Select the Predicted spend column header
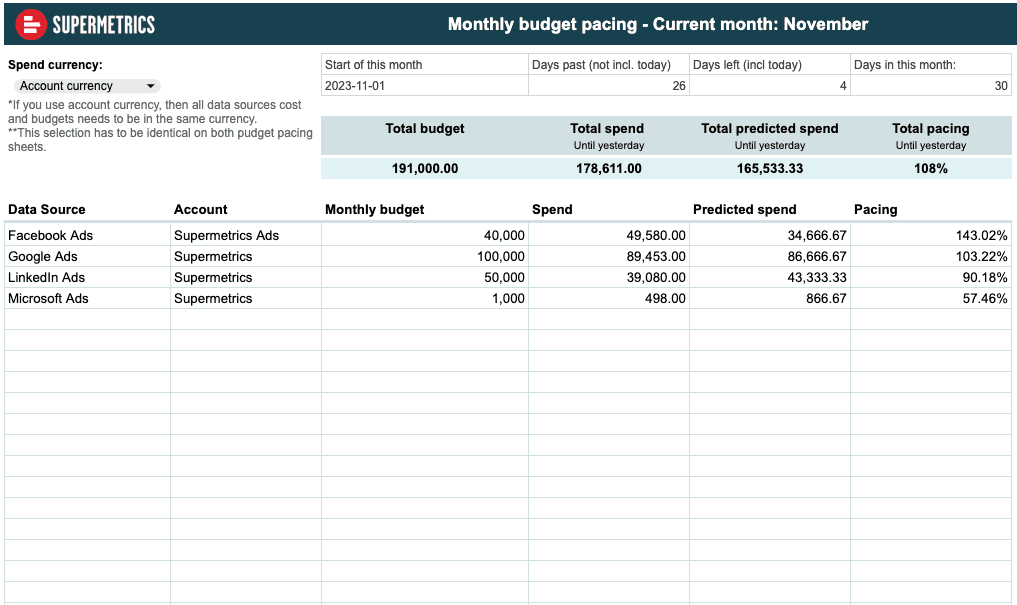The width and height of the screenshot is (1017, 605). tap(745, 210)
